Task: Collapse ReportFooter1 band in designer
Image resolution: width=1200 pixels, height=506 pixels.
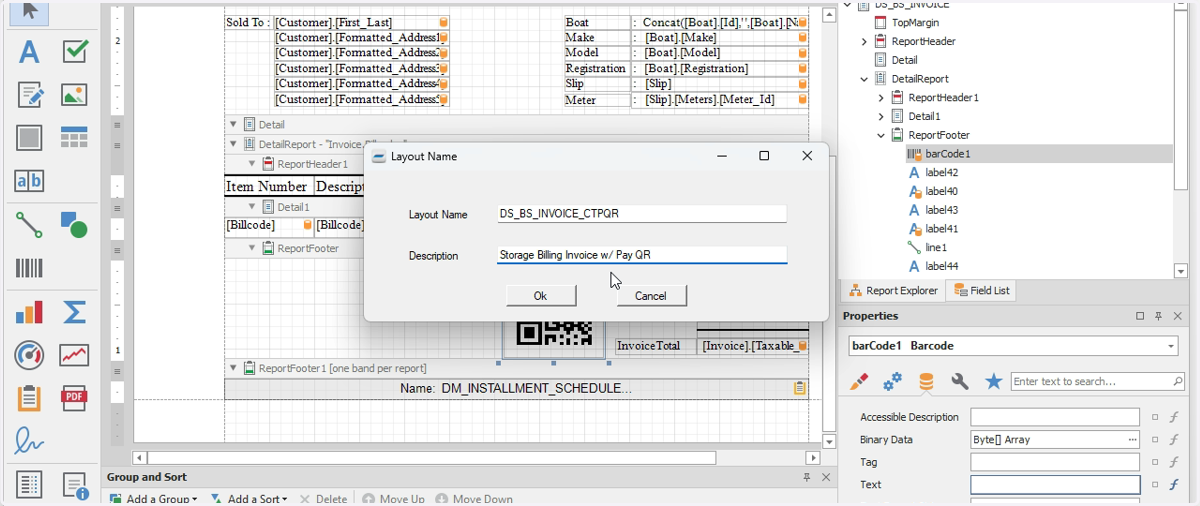Action: (234, 368)
